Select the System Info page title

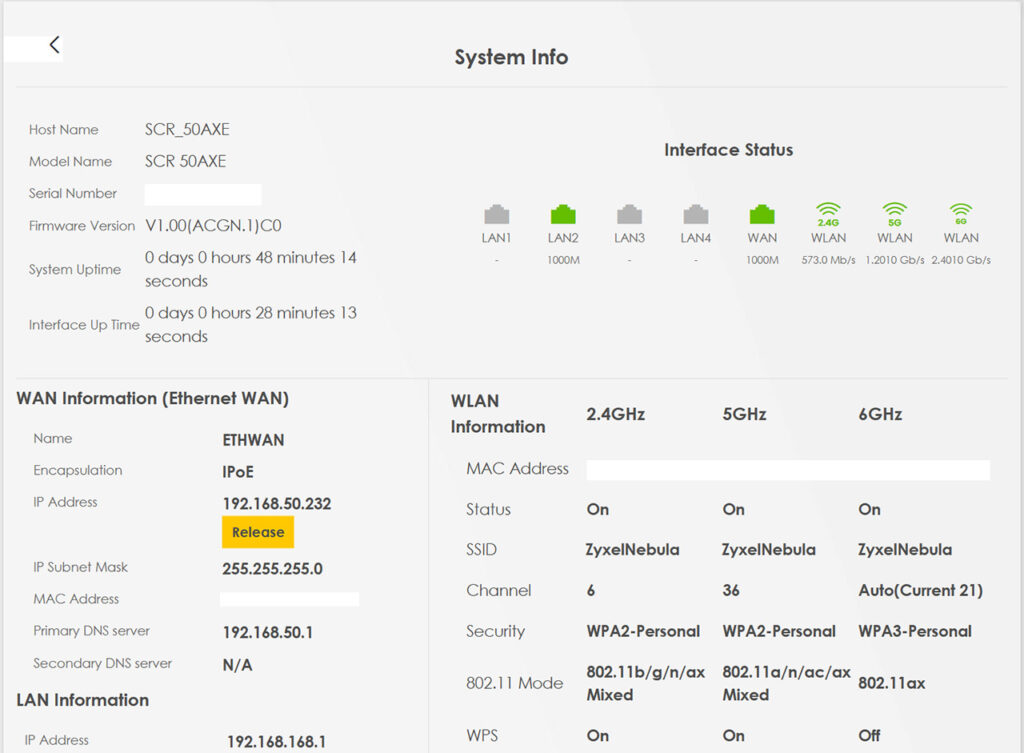pyautogui.click(x=511, y=57)
